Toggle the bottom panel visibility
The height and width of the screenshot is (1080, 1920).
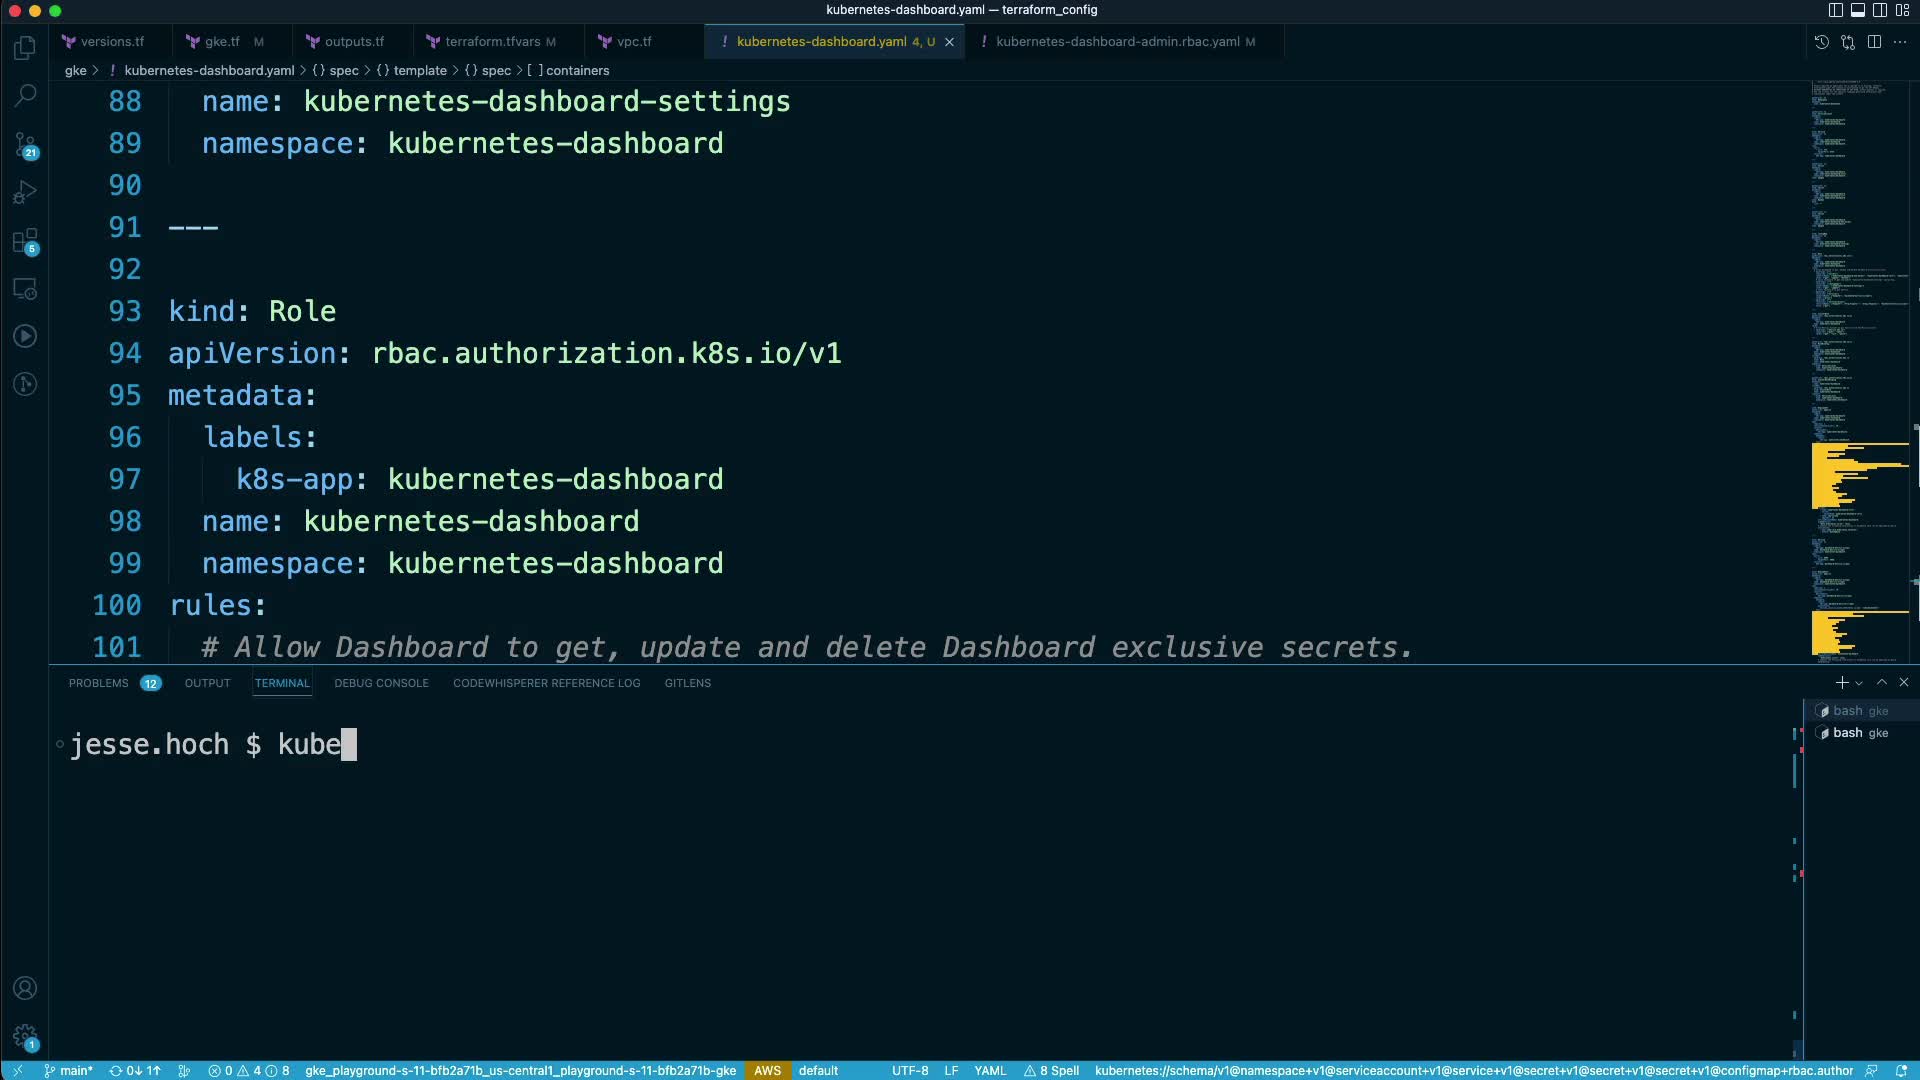tap(1857, 10)
